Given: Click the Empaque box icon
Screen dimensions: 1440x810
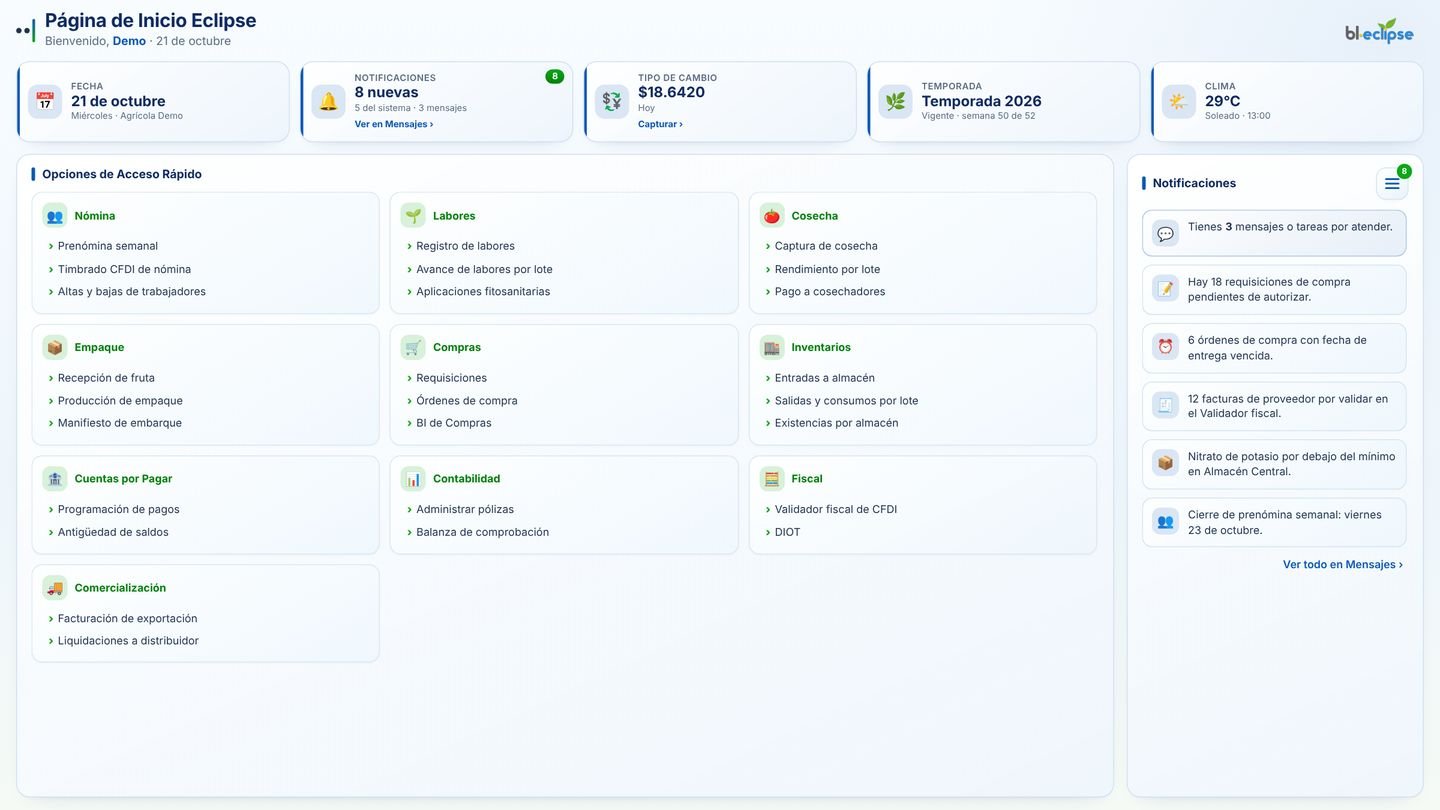Looking at the screenshot, I should (x=55, y=348).
